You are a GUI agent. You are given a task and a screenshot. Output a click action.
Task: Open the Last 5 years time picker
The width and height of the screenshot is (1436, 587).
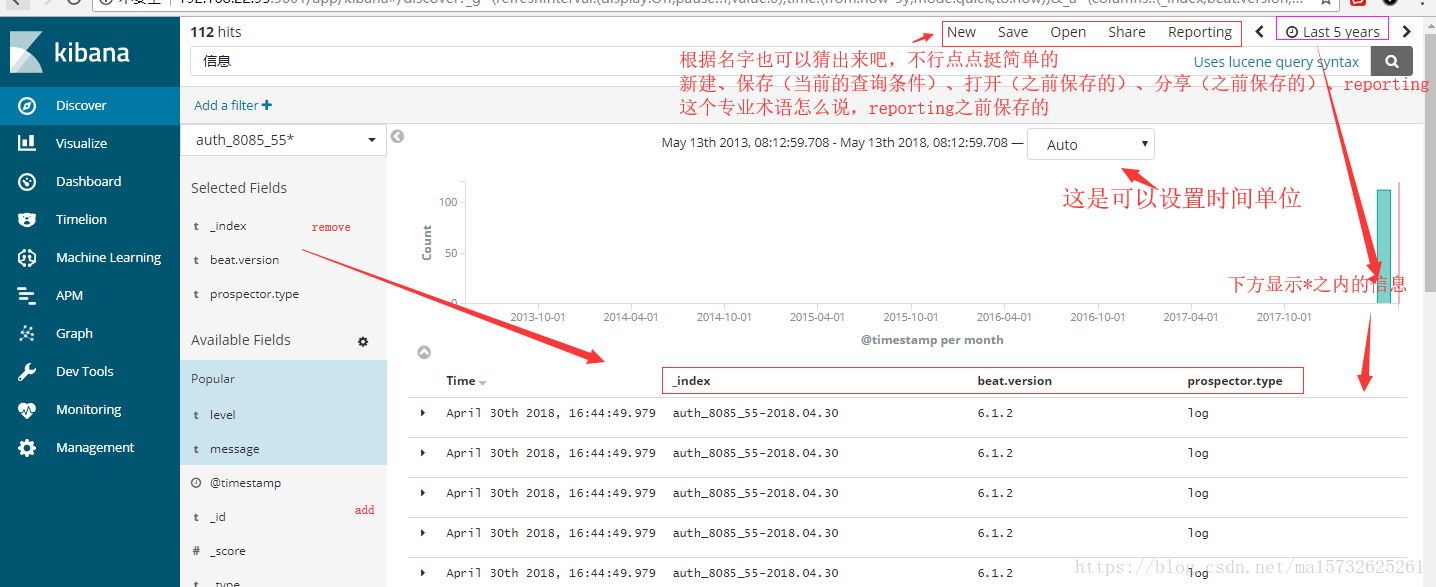(1332, 30)
